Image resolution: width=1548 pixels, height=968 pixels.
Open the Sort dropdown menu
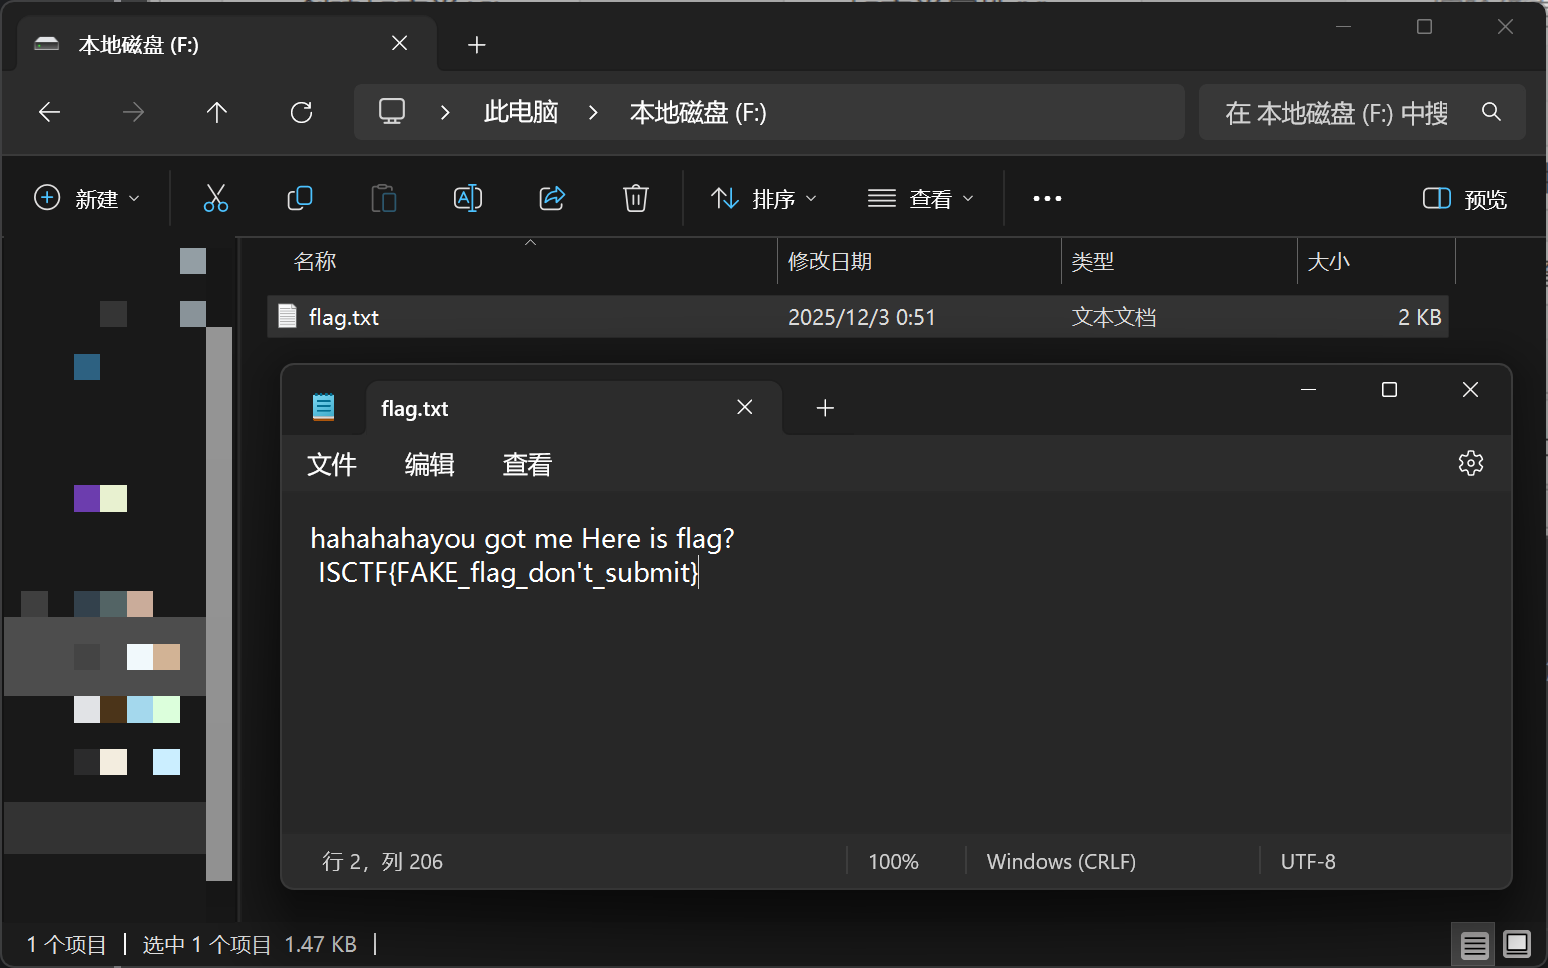pos(764,199)
